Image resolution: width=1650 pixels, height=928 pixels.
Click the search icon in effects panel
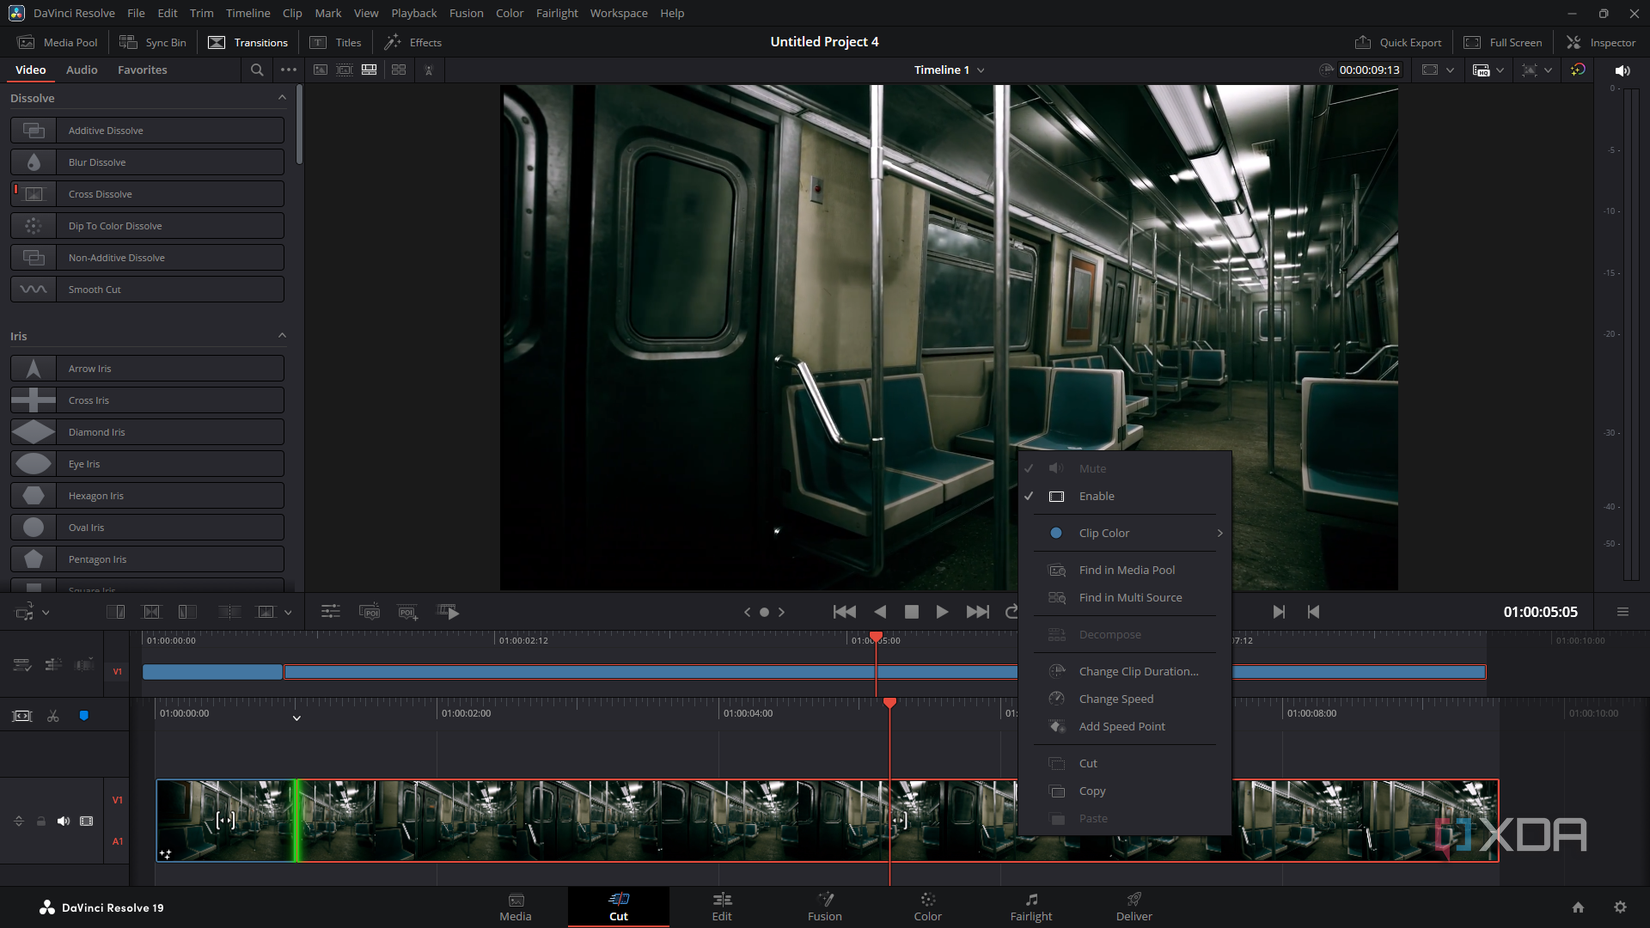pyautogui.click(x=257, y=70)
